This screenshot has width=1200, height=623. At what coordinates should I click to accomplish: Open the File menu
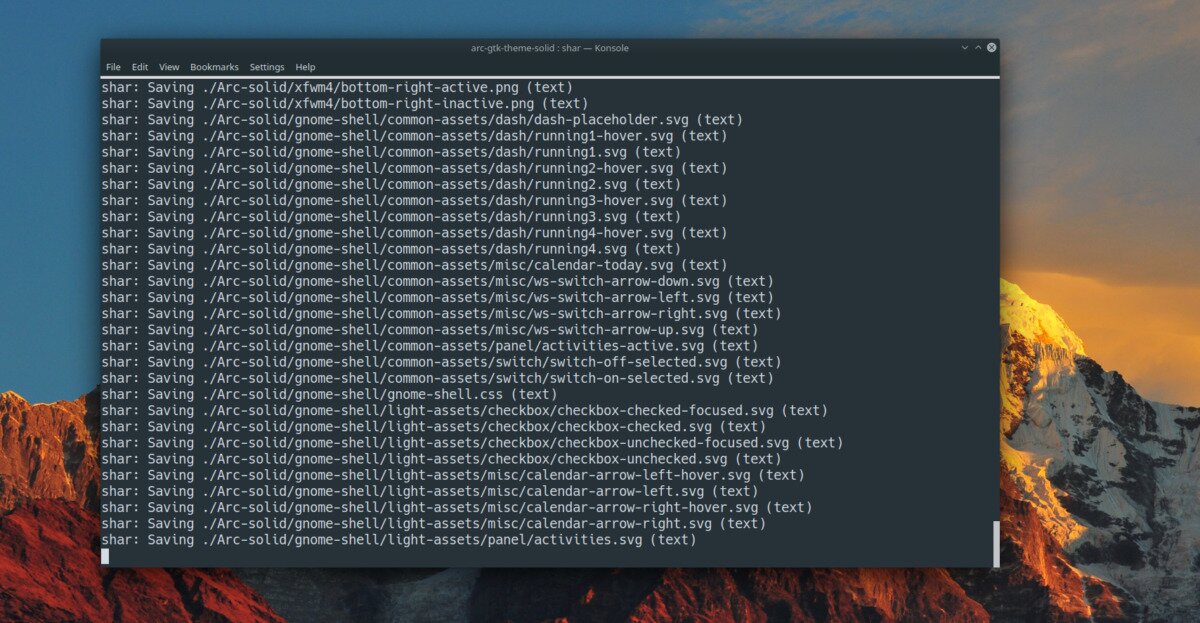[113, 67]
